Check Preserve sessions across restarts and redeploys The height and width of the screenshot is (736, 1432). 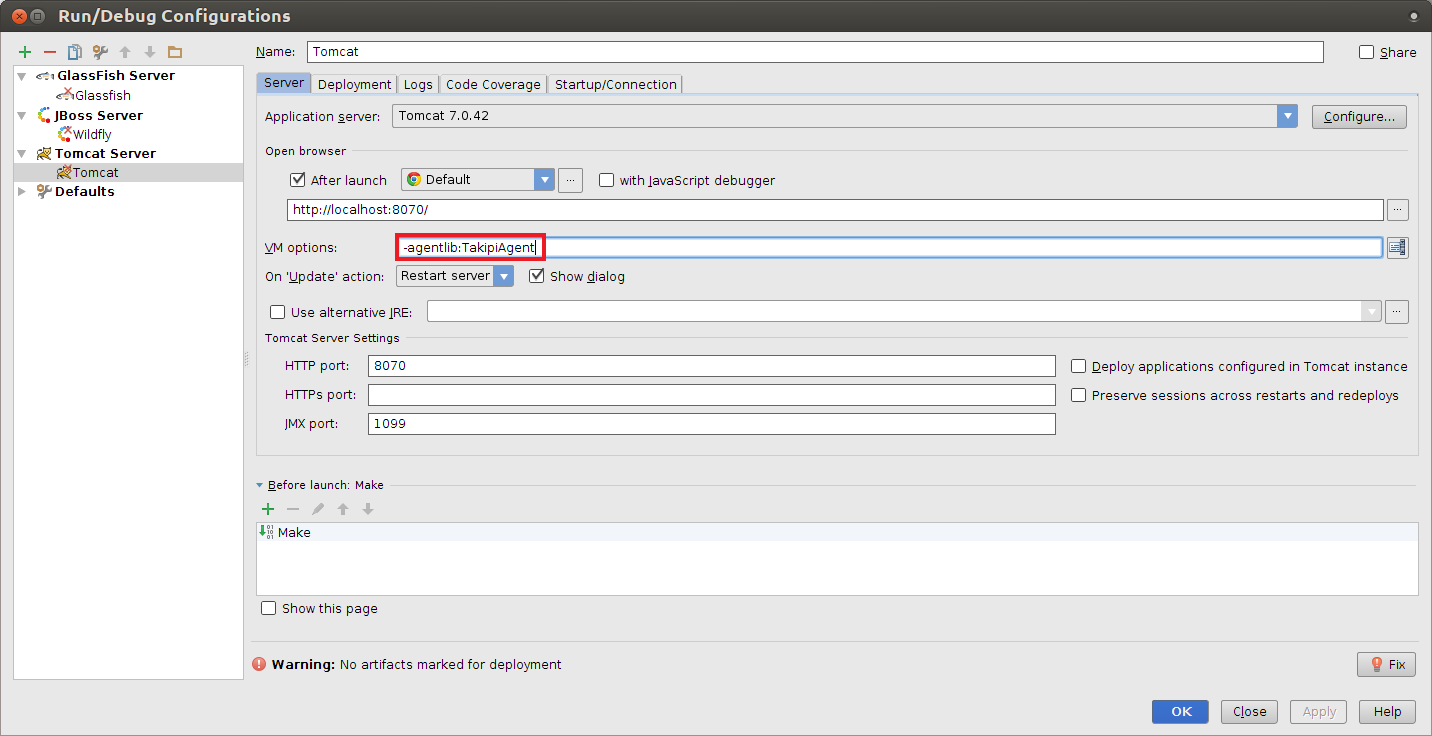coord(1079,395)
